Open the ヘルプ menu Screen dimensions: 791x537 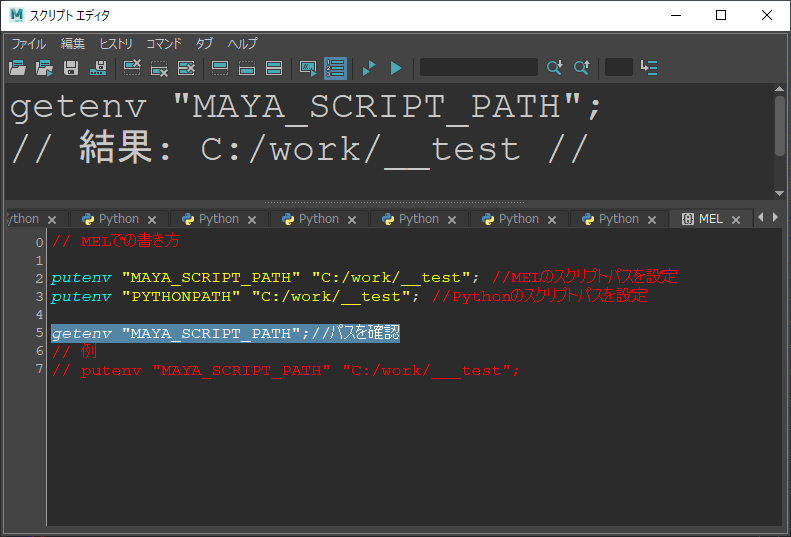(x=243, y=44)
